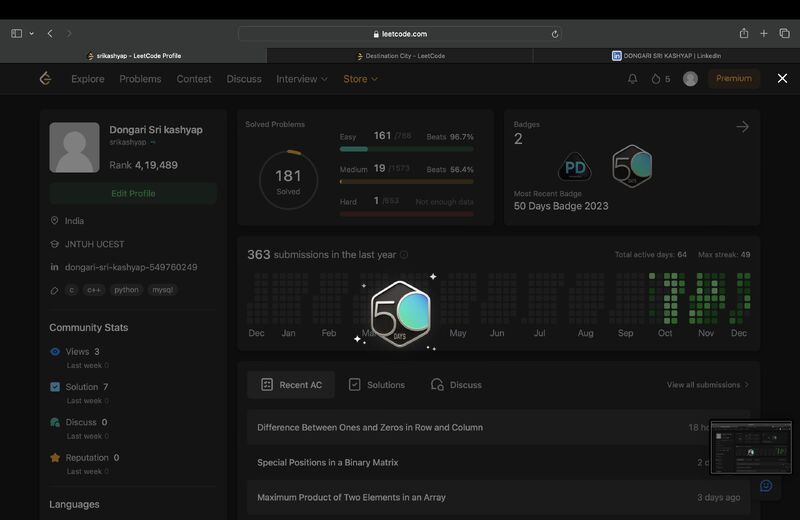Expand the Interview dropdown menu
The width and height of the screenshot is (800, 520).
point(302,79)
